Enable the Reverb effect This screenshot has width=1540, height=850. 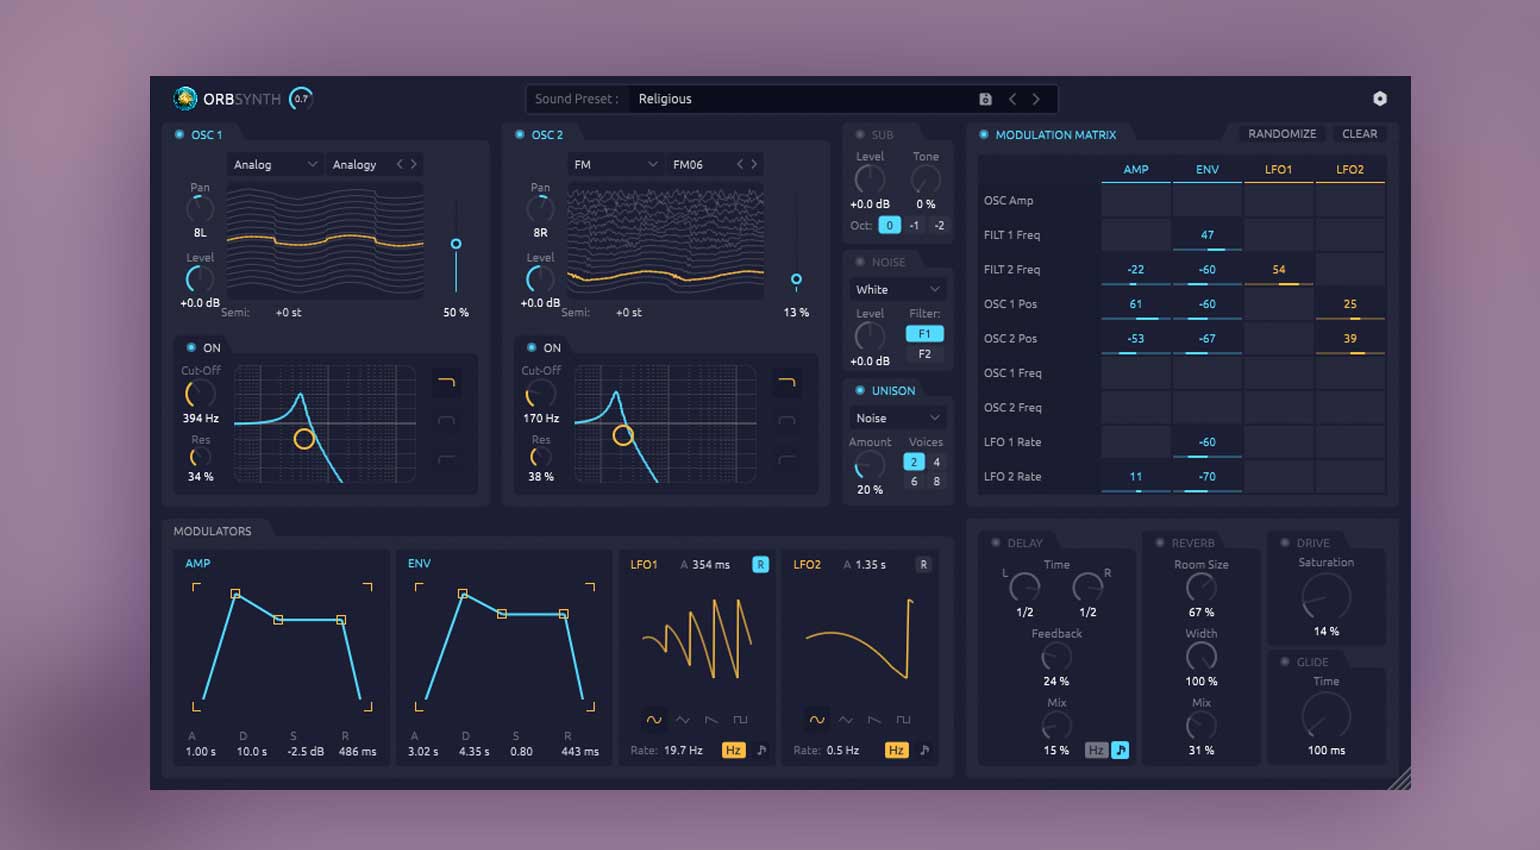[1160, 543]
